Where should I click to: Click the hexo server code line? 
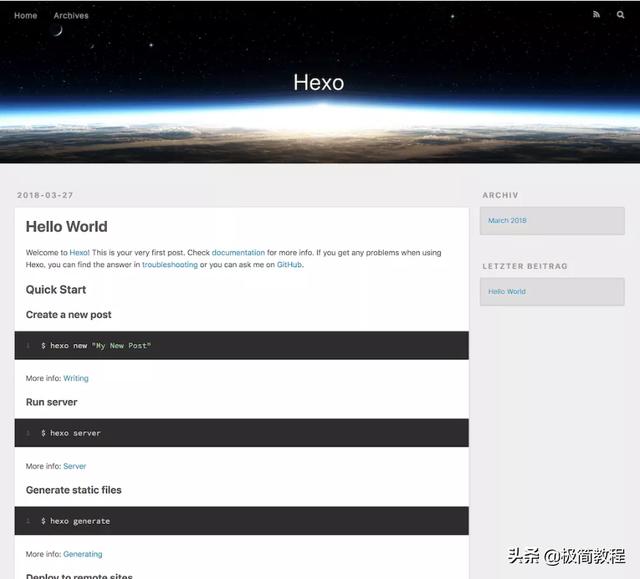71,433
